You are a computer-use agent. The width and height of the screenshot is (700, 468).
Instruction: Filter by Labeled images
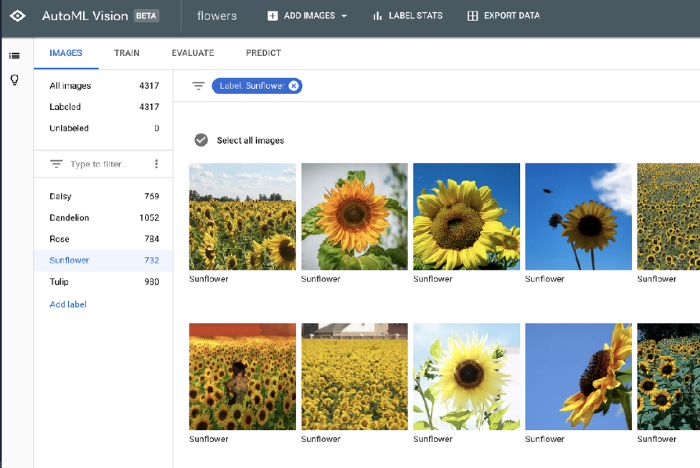tap(104, 107)
